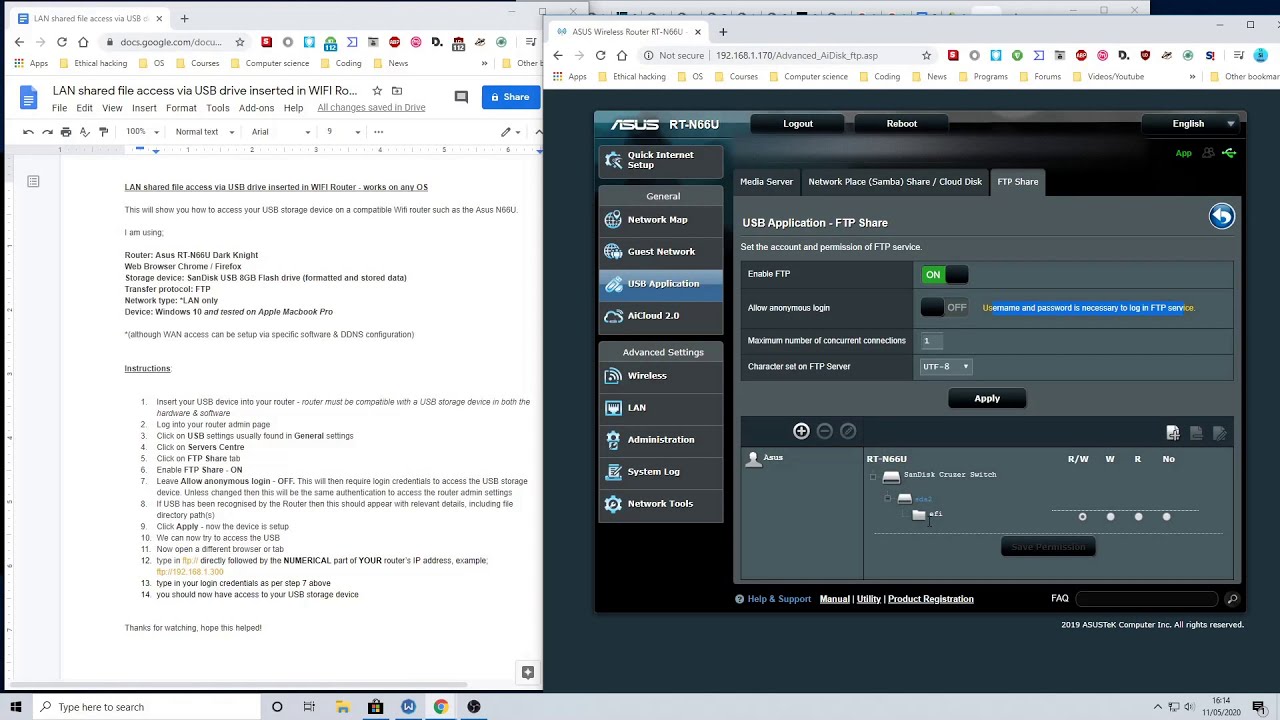Click the more options ellipsis in Docs toolbar
Viewport: 1280px width, 720px height.
click(378, 132)
